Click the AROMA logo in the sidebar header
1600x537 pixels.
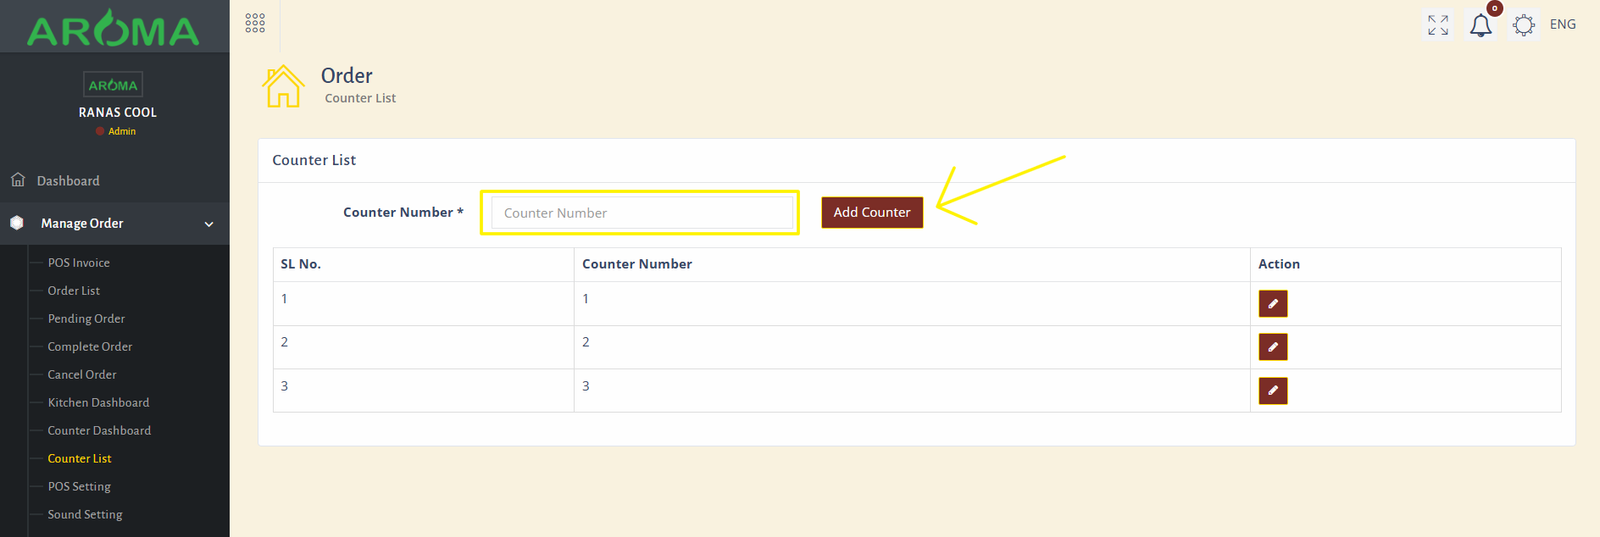(x=114, y=30)
